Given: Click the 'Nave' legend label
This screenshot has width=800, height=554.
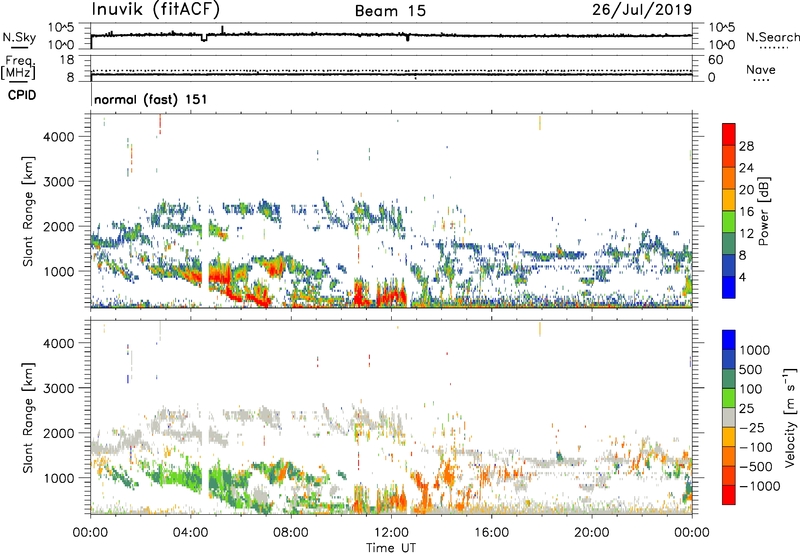Looking at the screenshot, I should tap(760, 70).
